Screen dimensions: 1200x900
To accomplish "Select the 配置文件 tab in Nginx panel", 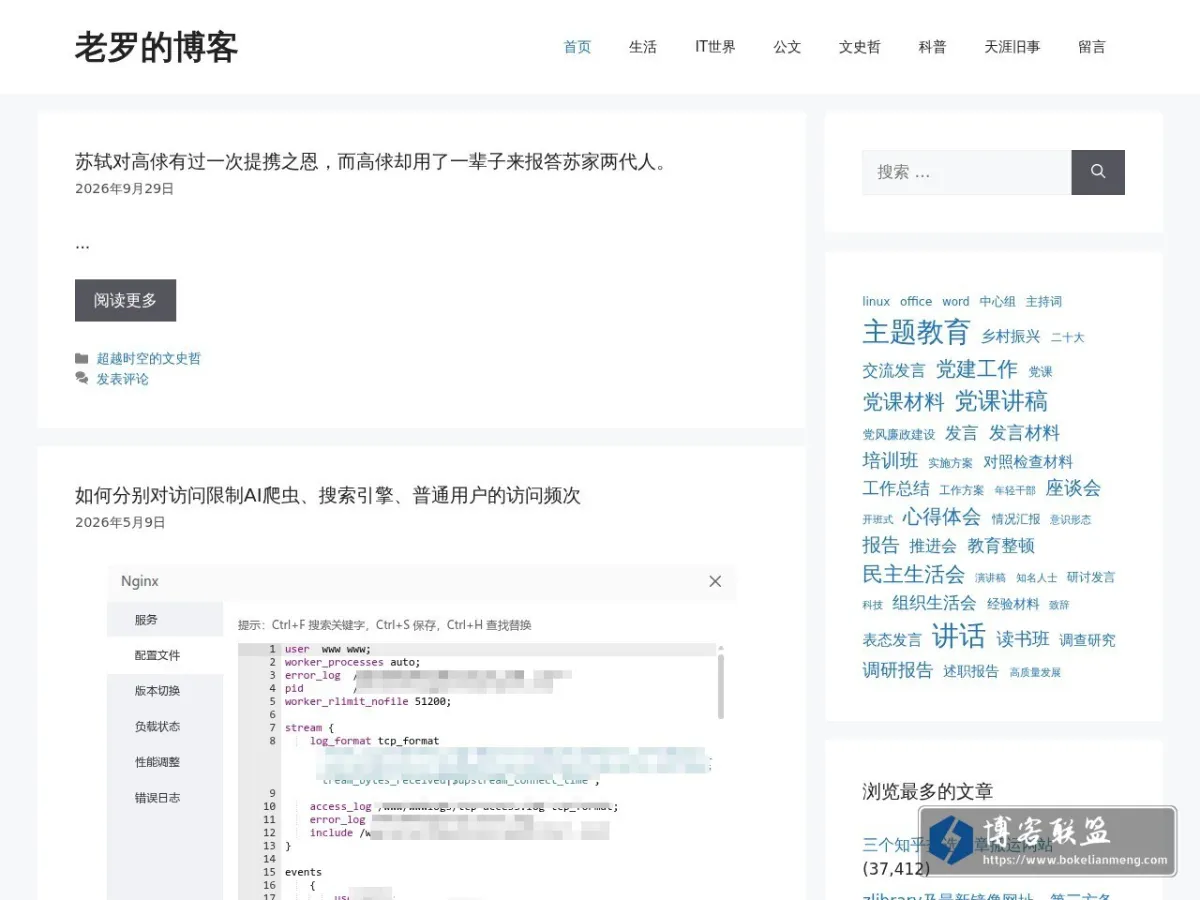I will pyautogui.click(x=157, y=655).
